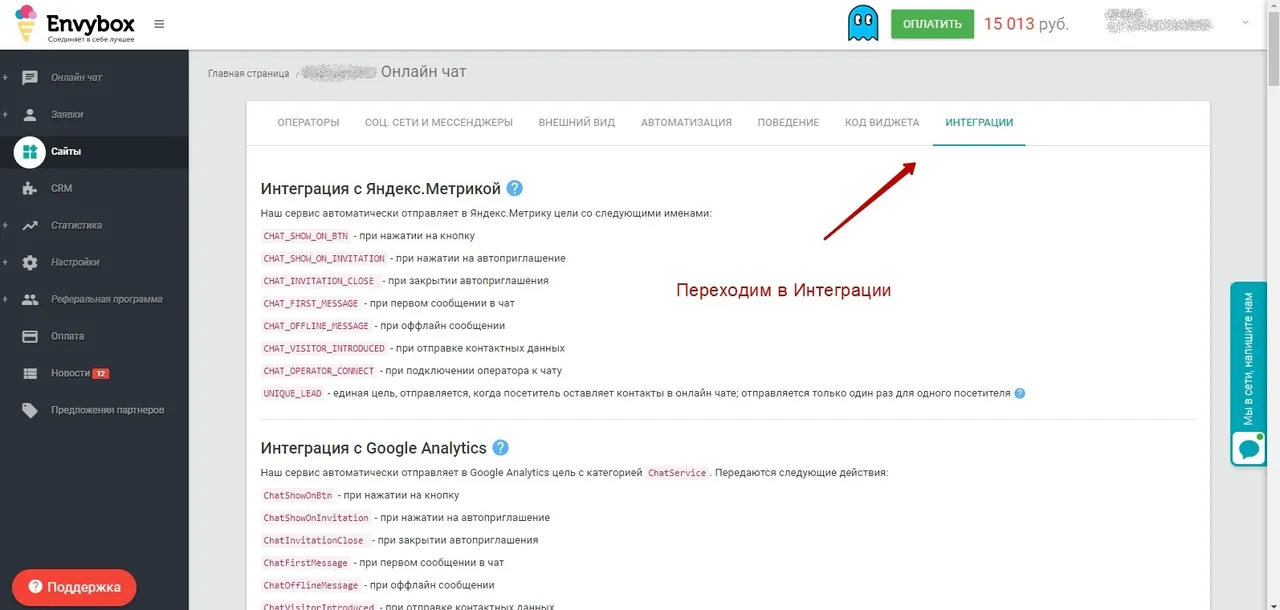Image resolution: width=1280 pixels, height=610 pixels.
Task: Click the blue ghost mascot icon
Action: [x=863, y=23]
